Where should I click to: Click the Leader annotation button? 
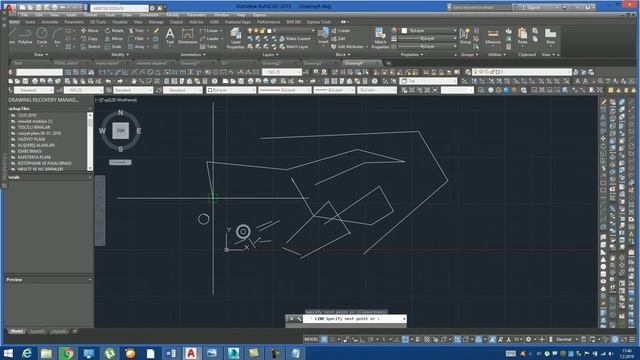[210, 39]
